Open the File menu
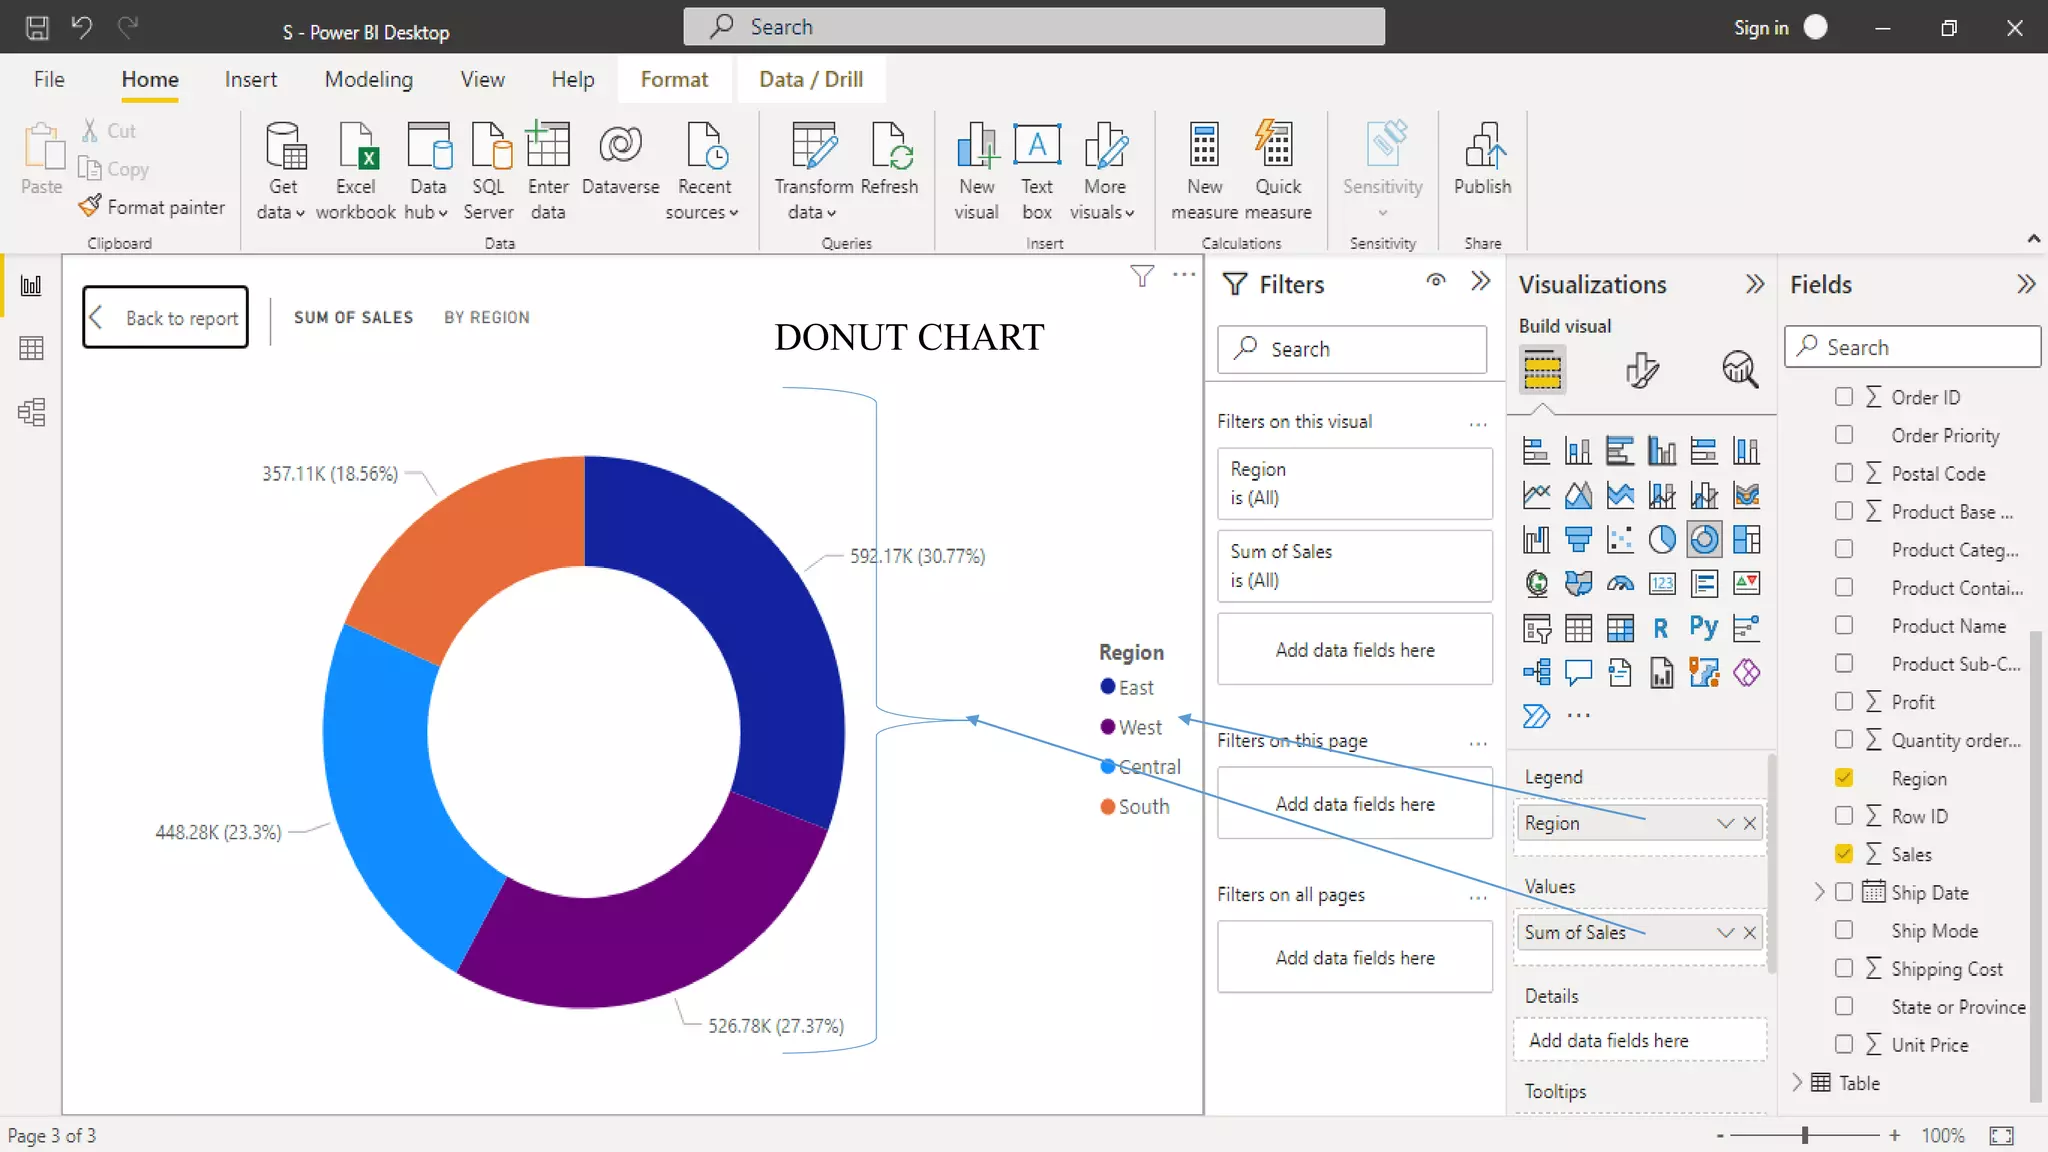Image resolution: width=2048 pixels, height=1152 pixels. 49,79
